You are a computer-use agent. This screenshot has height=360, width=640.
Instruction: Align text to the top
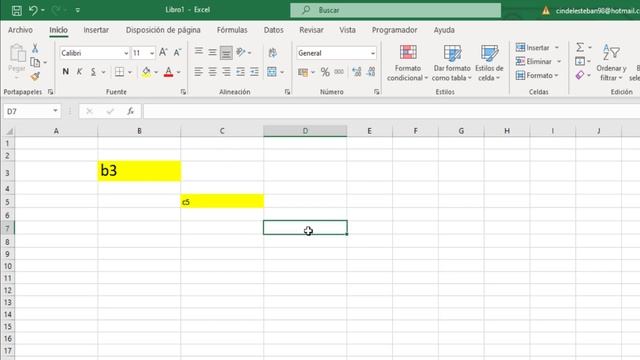pos(199,51)
